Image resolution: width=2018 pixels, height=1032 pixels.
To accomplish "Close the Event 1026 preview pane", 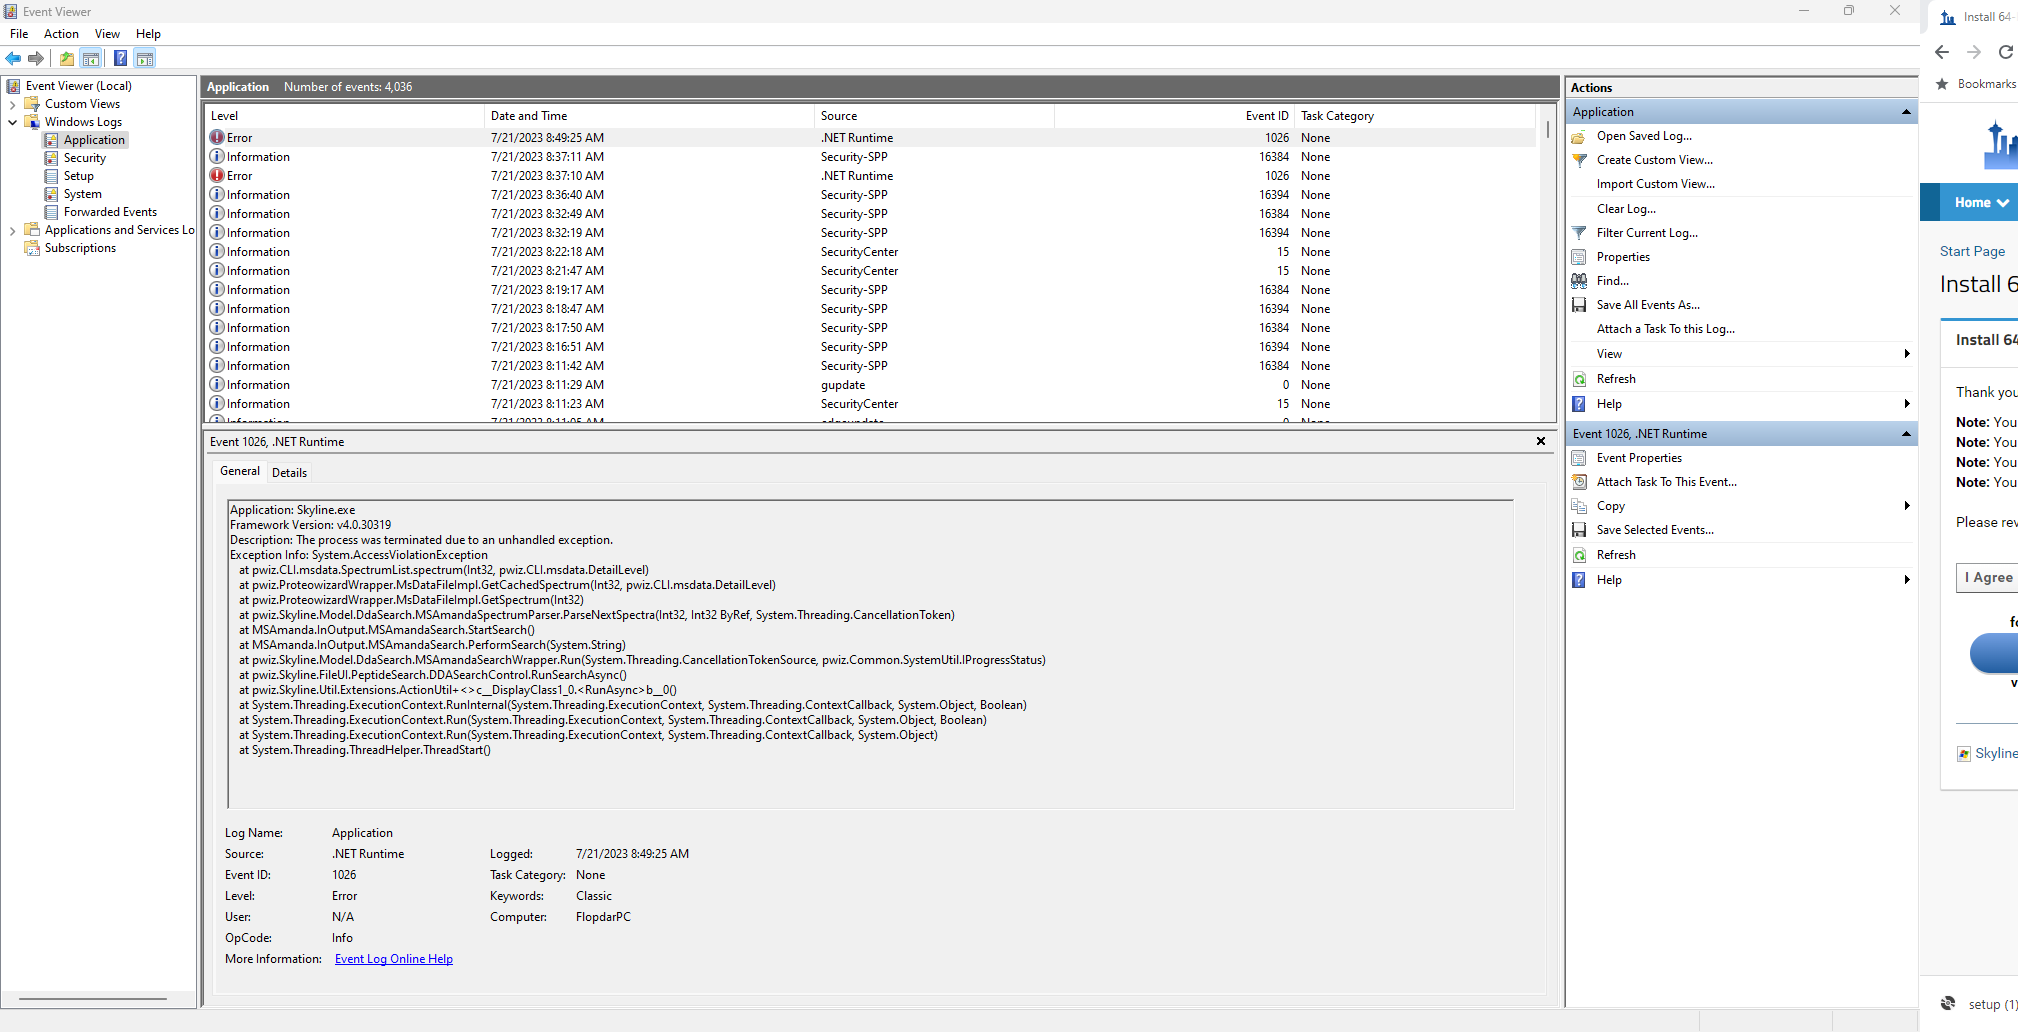I will click(1541, 441).
